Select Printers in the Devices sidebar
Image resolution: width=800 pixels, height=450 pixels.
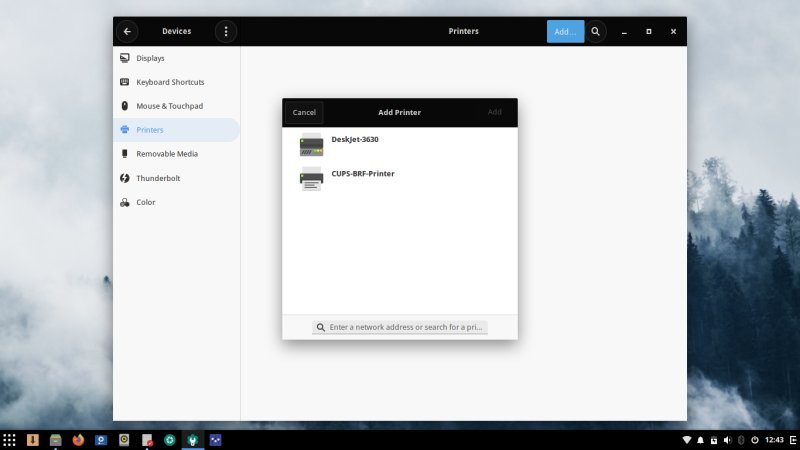pos(150,130)
